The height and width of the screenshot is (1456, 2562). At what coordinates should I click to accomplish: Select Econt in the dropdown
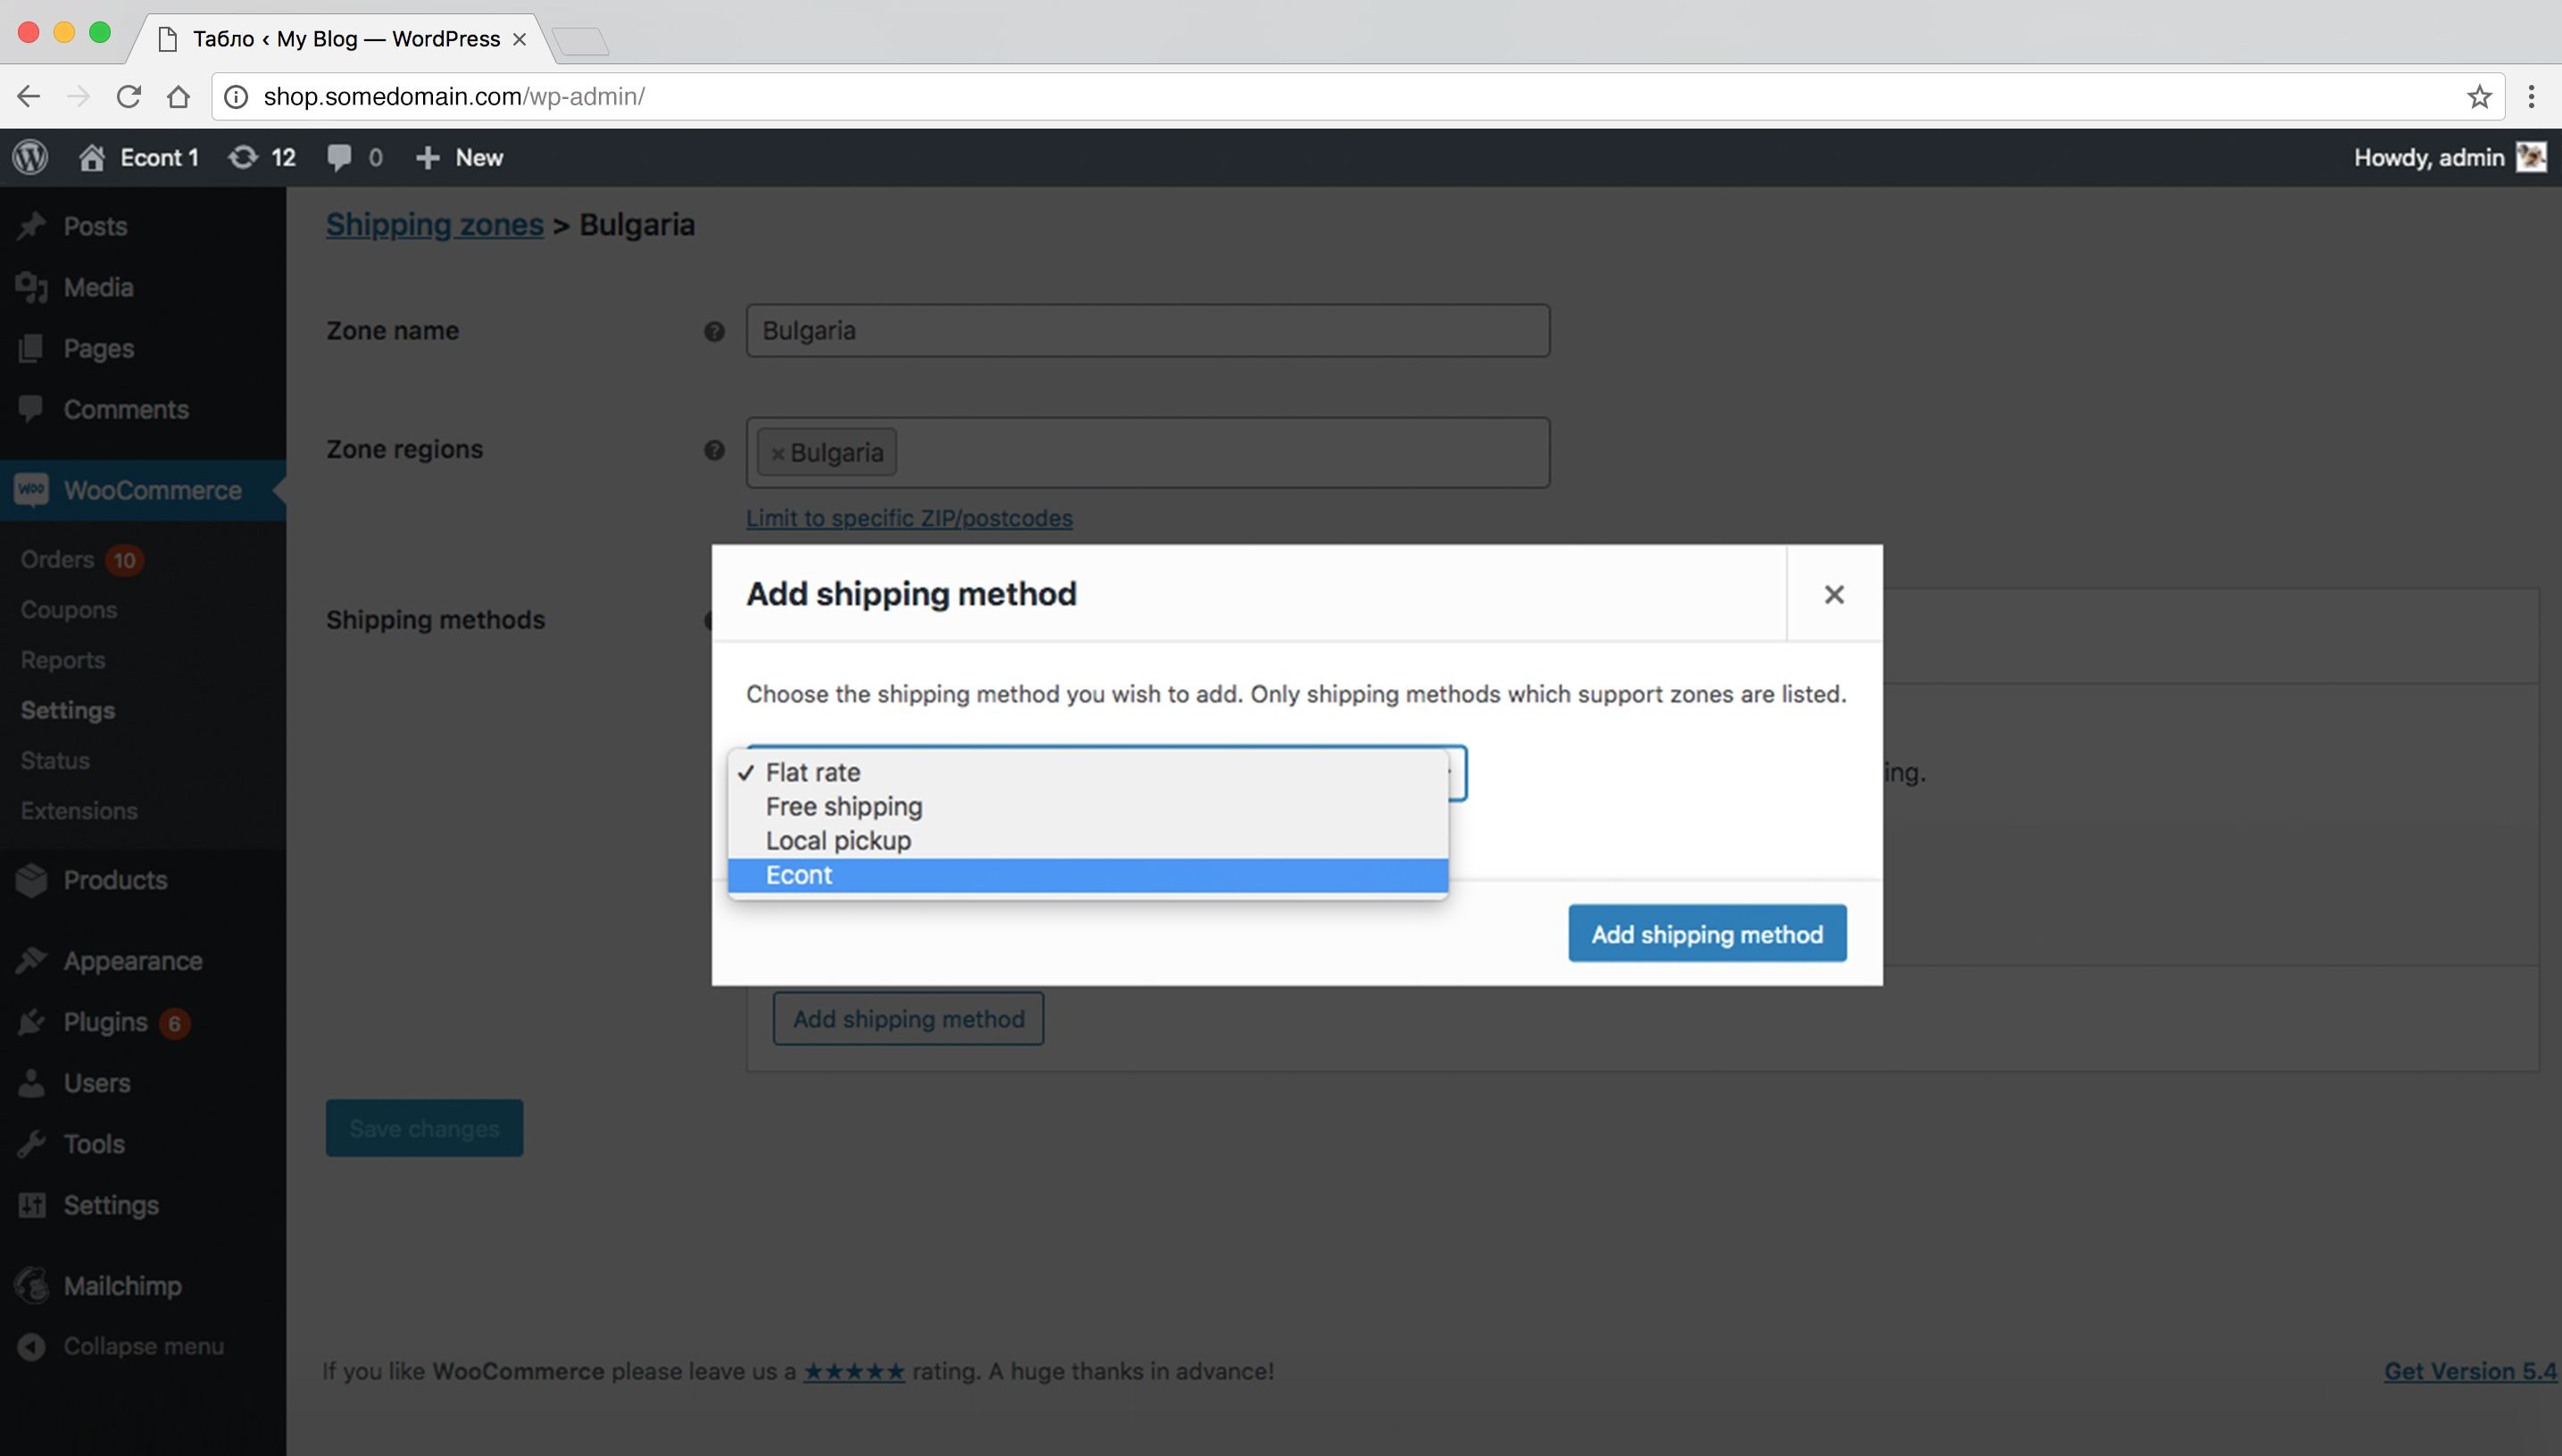pos(1088,875)
